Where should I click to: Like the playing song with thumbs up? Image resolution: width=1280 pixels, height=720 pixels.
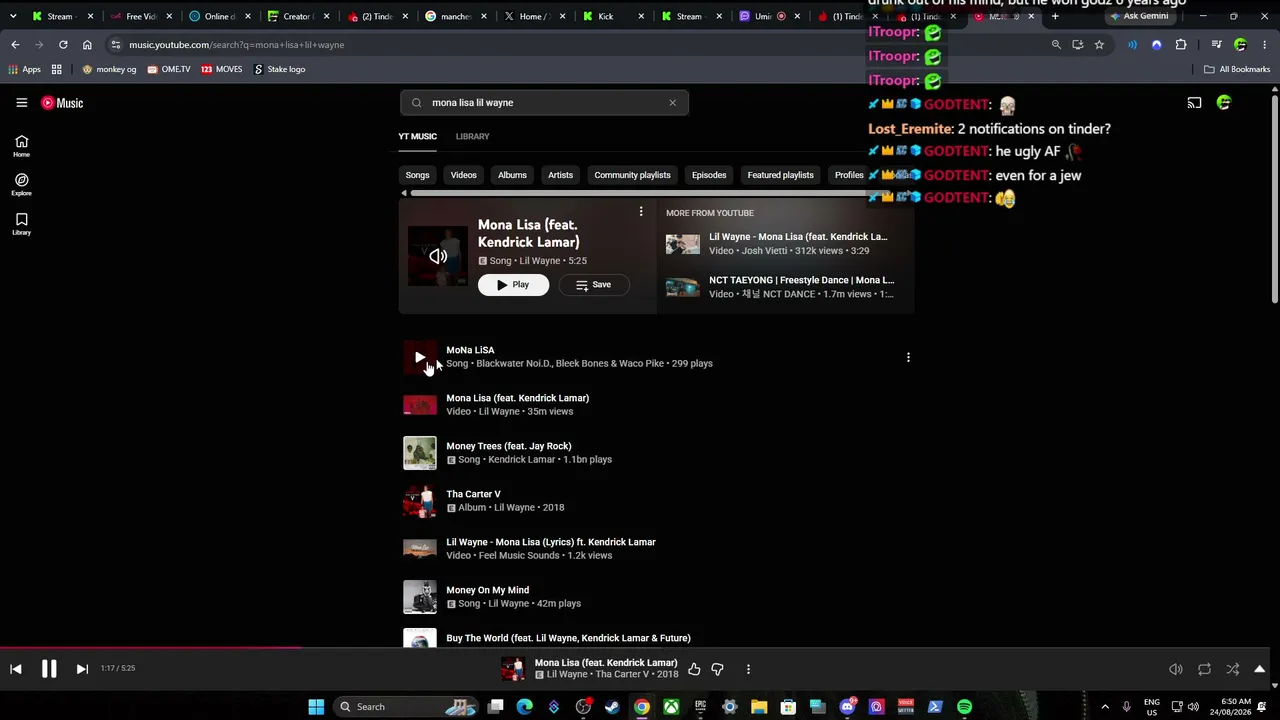(694, 669)
